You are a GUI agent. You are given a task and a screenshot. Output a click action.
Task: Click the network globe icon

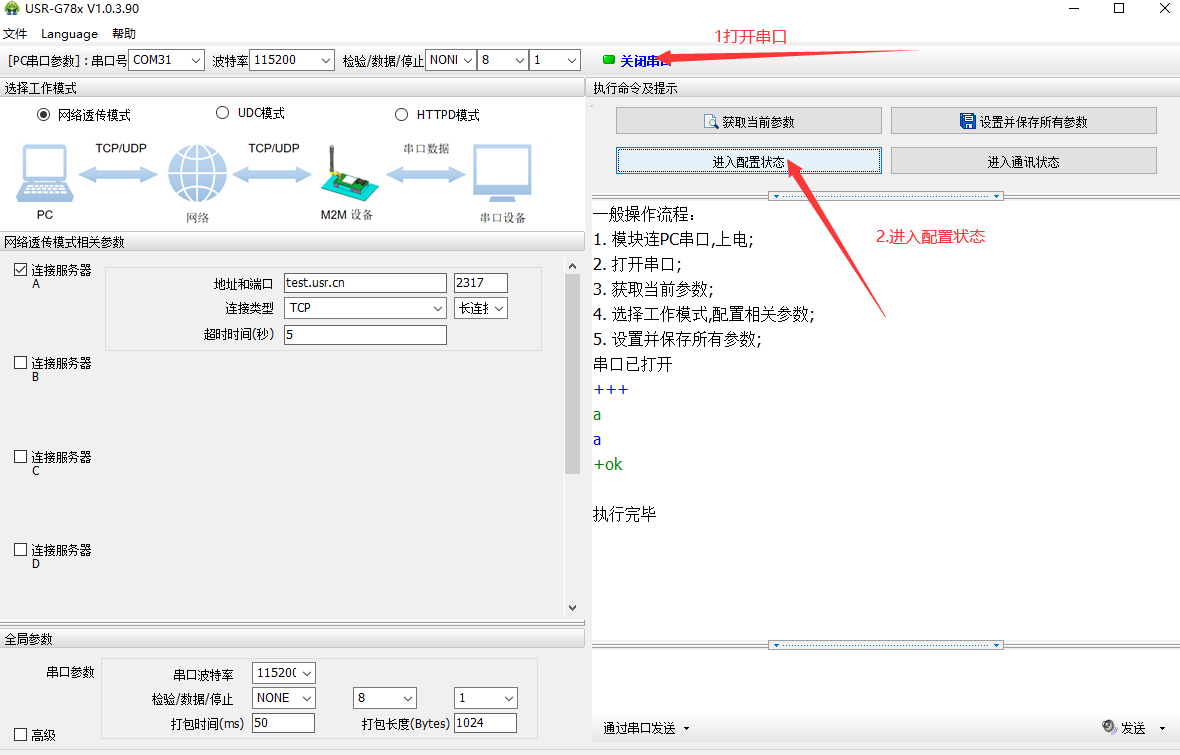click(197, 175)
